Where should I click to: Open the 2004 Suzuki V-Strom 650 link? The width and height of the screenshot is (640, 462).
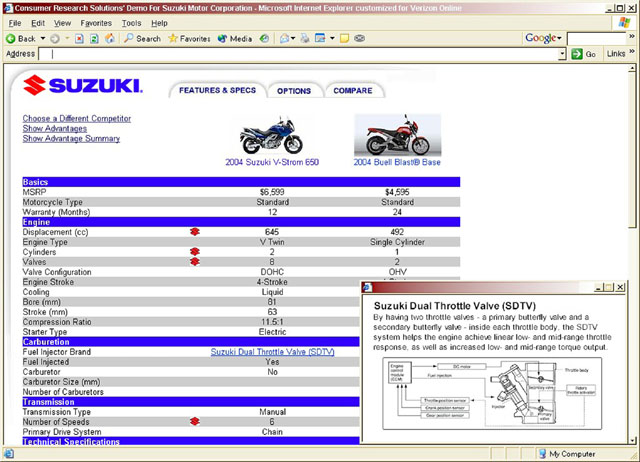click(x=272, y=162)
